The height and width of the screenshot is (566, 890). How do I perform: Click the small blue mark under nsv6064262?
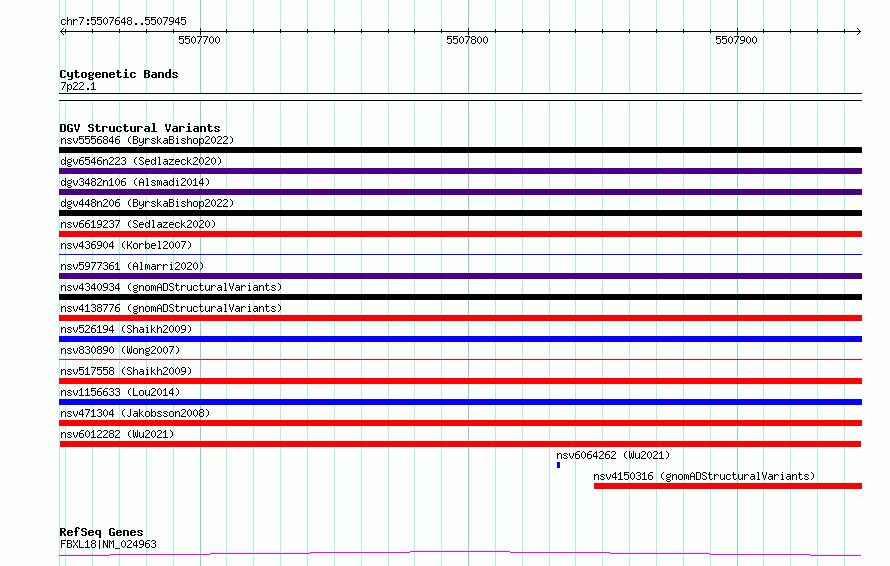559,465
